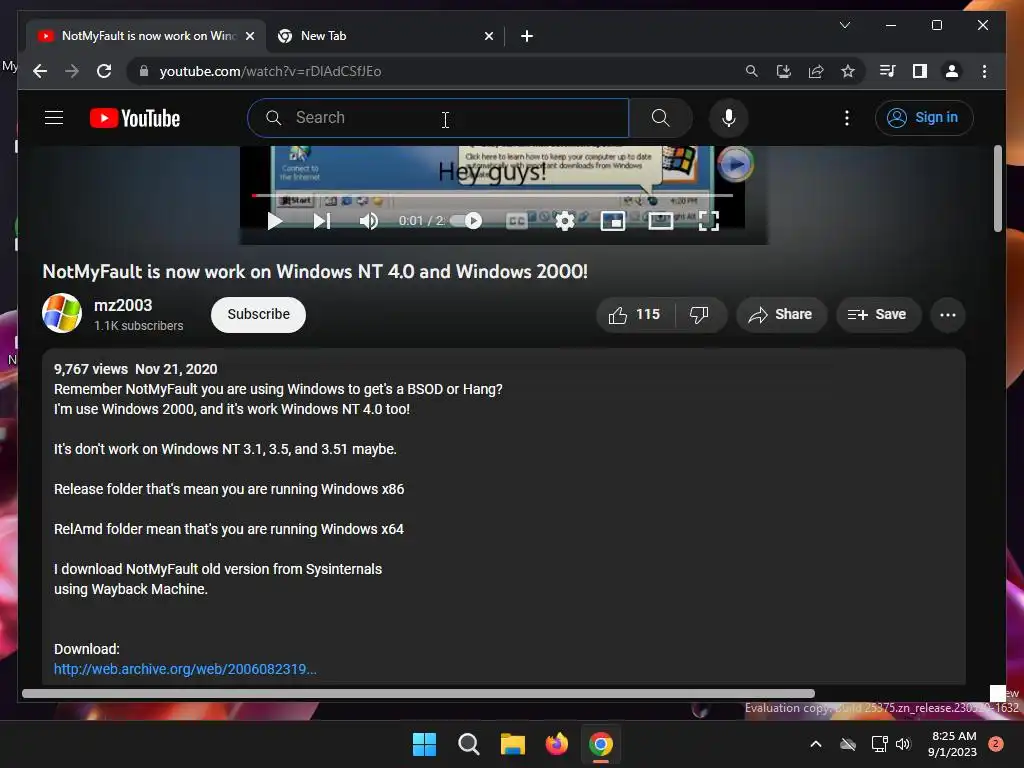Select the Chrome taskbar icon

[x=600, y=744]
